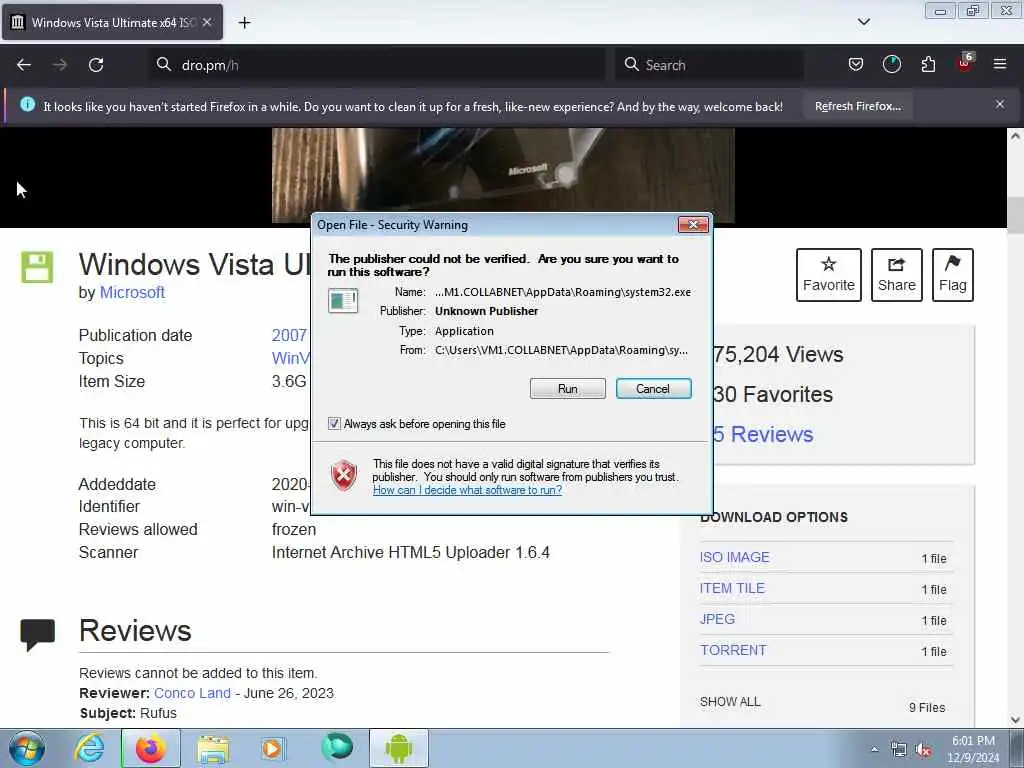Open Windows Explorer folder on taskbar
The image size is (1024, 768).
tap(213, 748)
